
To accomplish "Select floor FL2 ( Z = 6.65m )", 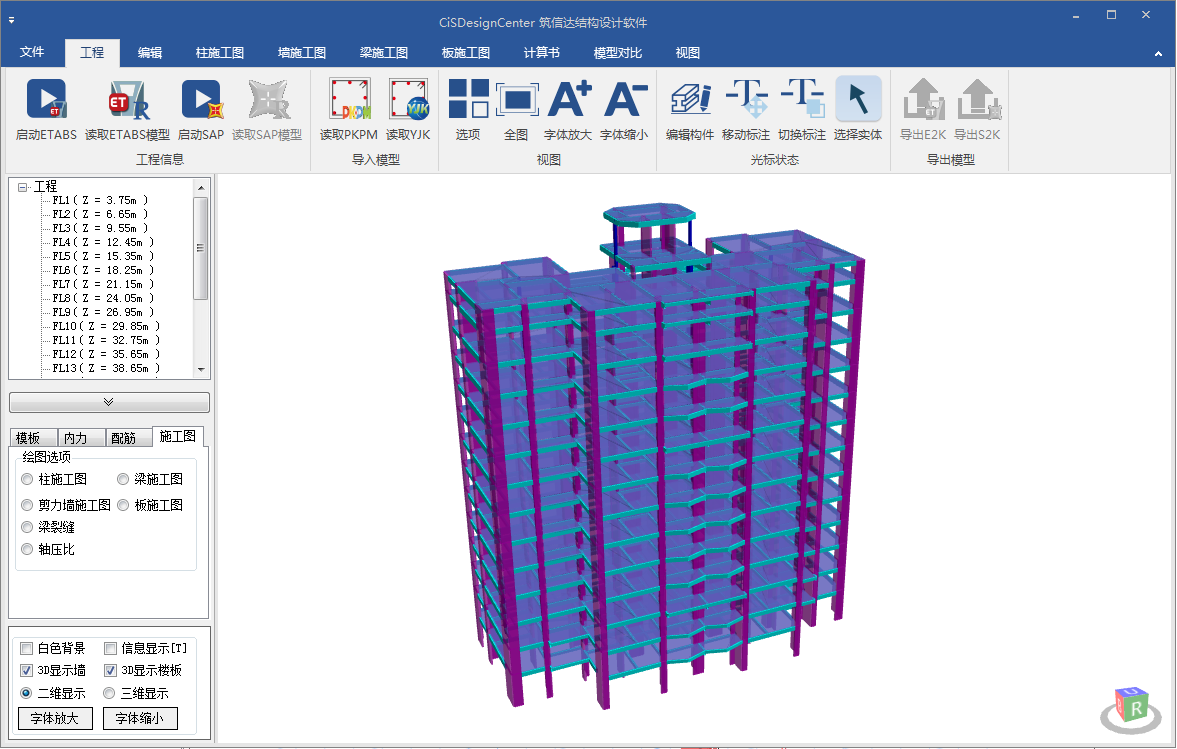I will coord(101,215).
